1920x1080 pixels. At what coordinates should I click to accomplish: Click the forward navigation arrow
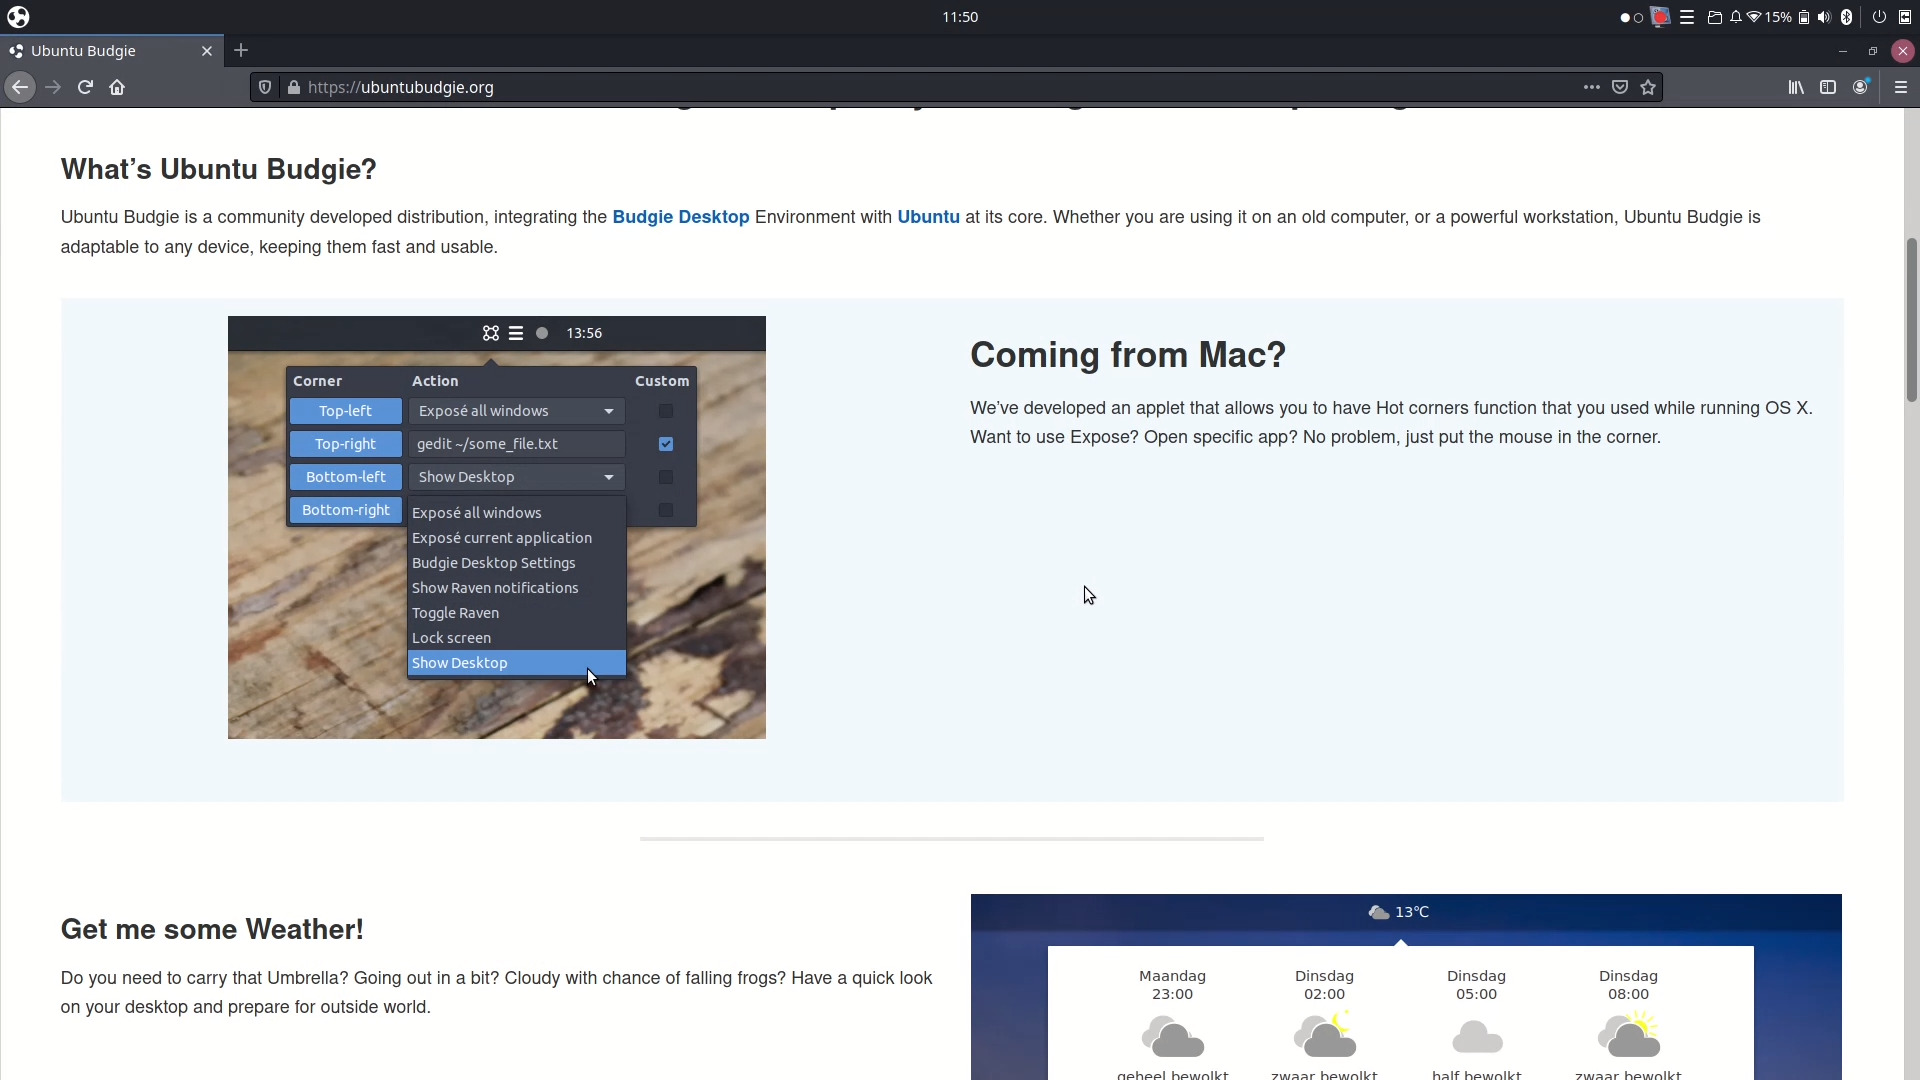point(53,88)
